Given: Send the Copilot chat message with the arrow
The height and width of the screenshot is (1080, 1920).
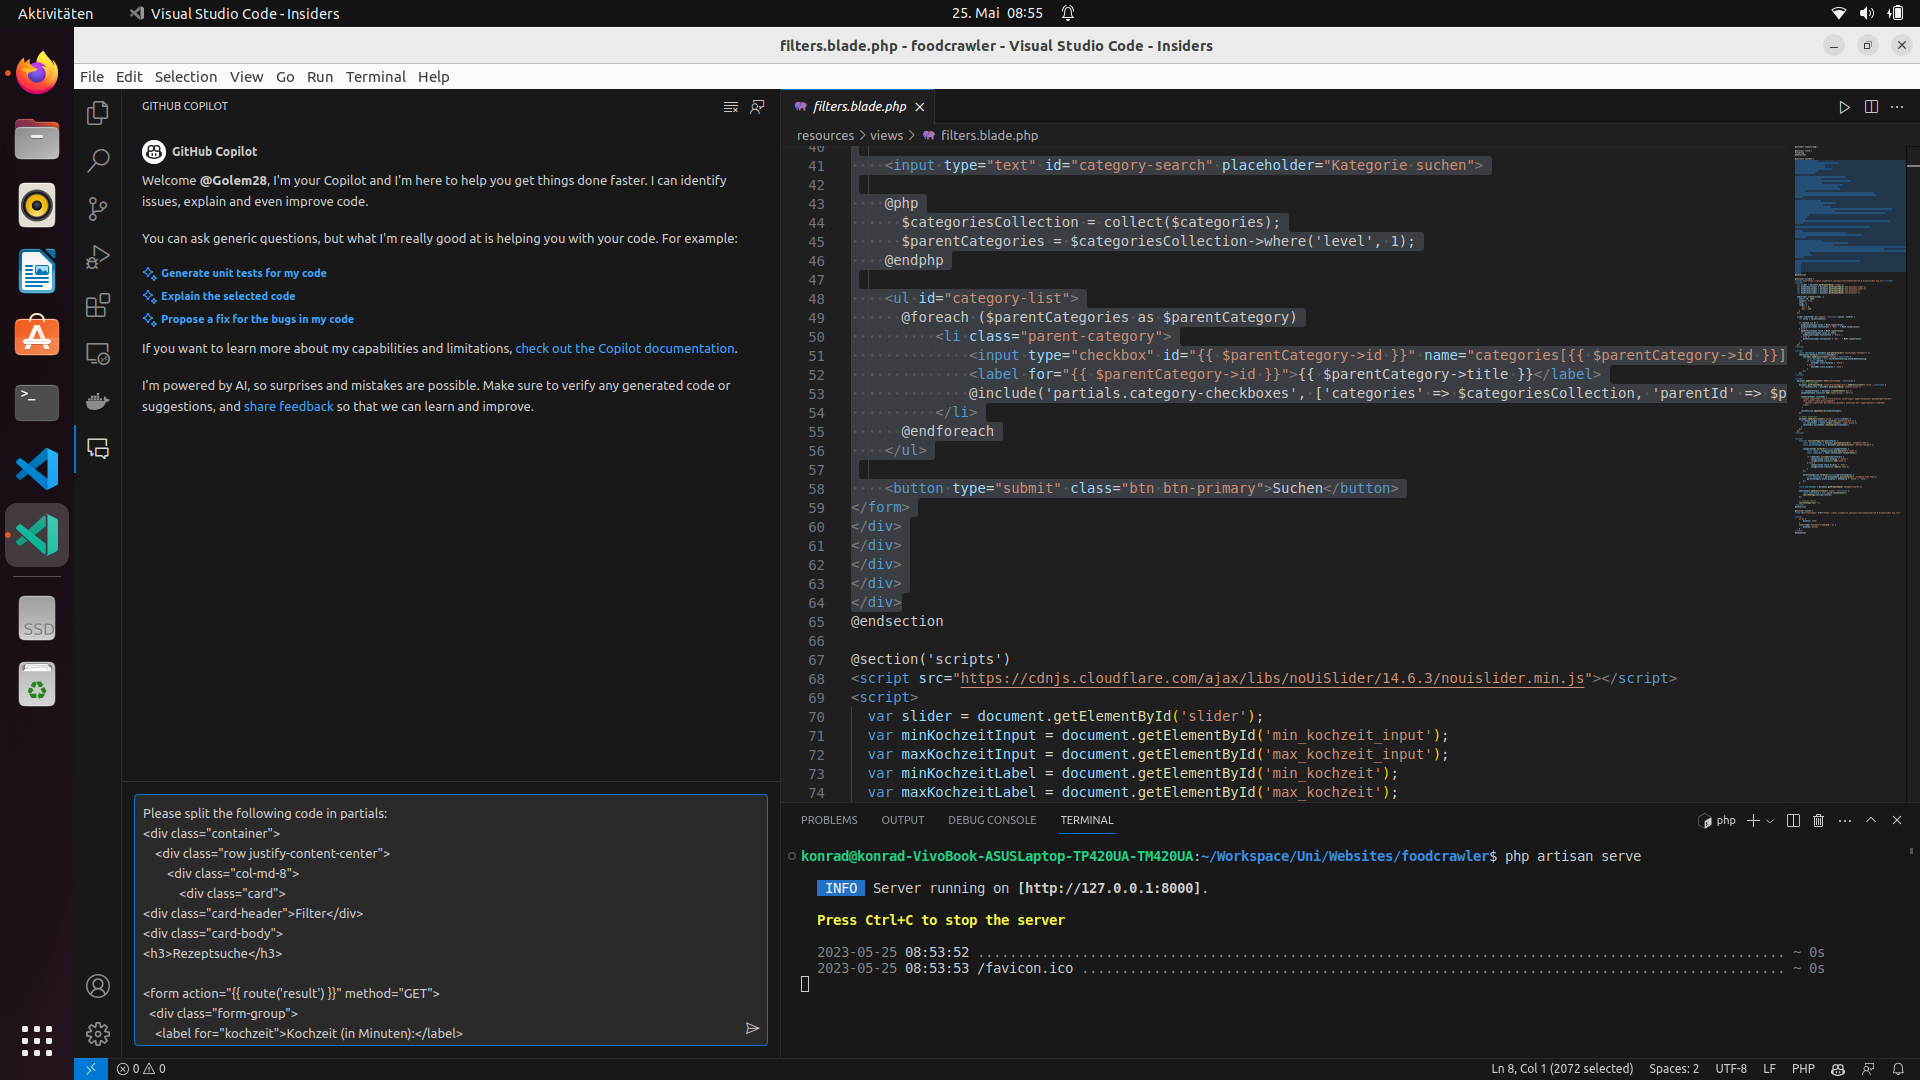Looking at the screenshot, I should [x=753, y=1028].
